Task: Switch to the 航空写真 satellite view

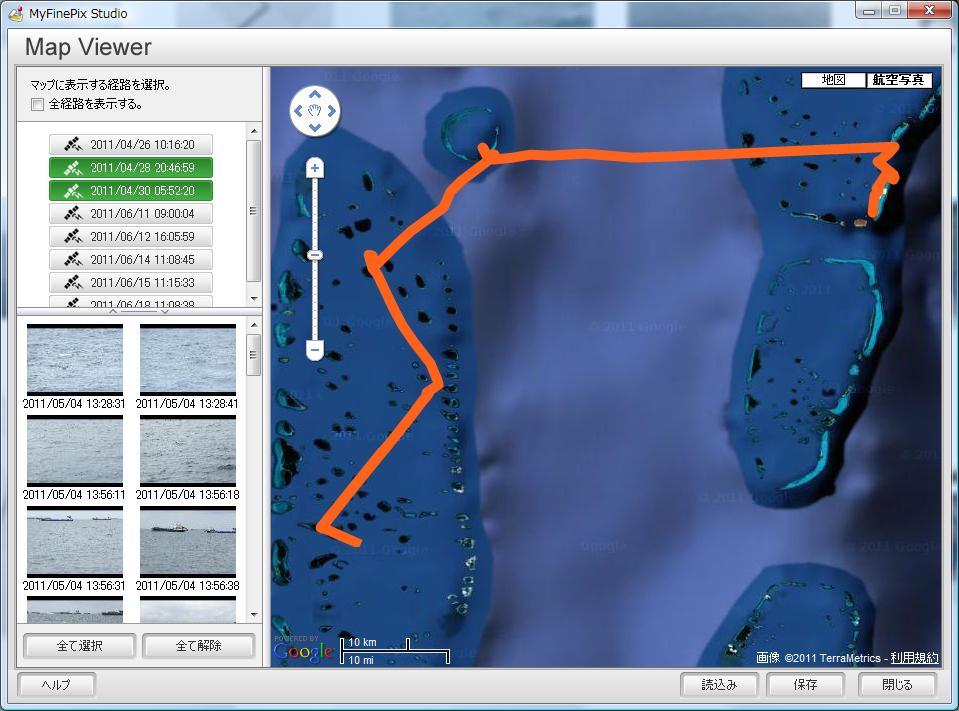Action: (899, 80)
